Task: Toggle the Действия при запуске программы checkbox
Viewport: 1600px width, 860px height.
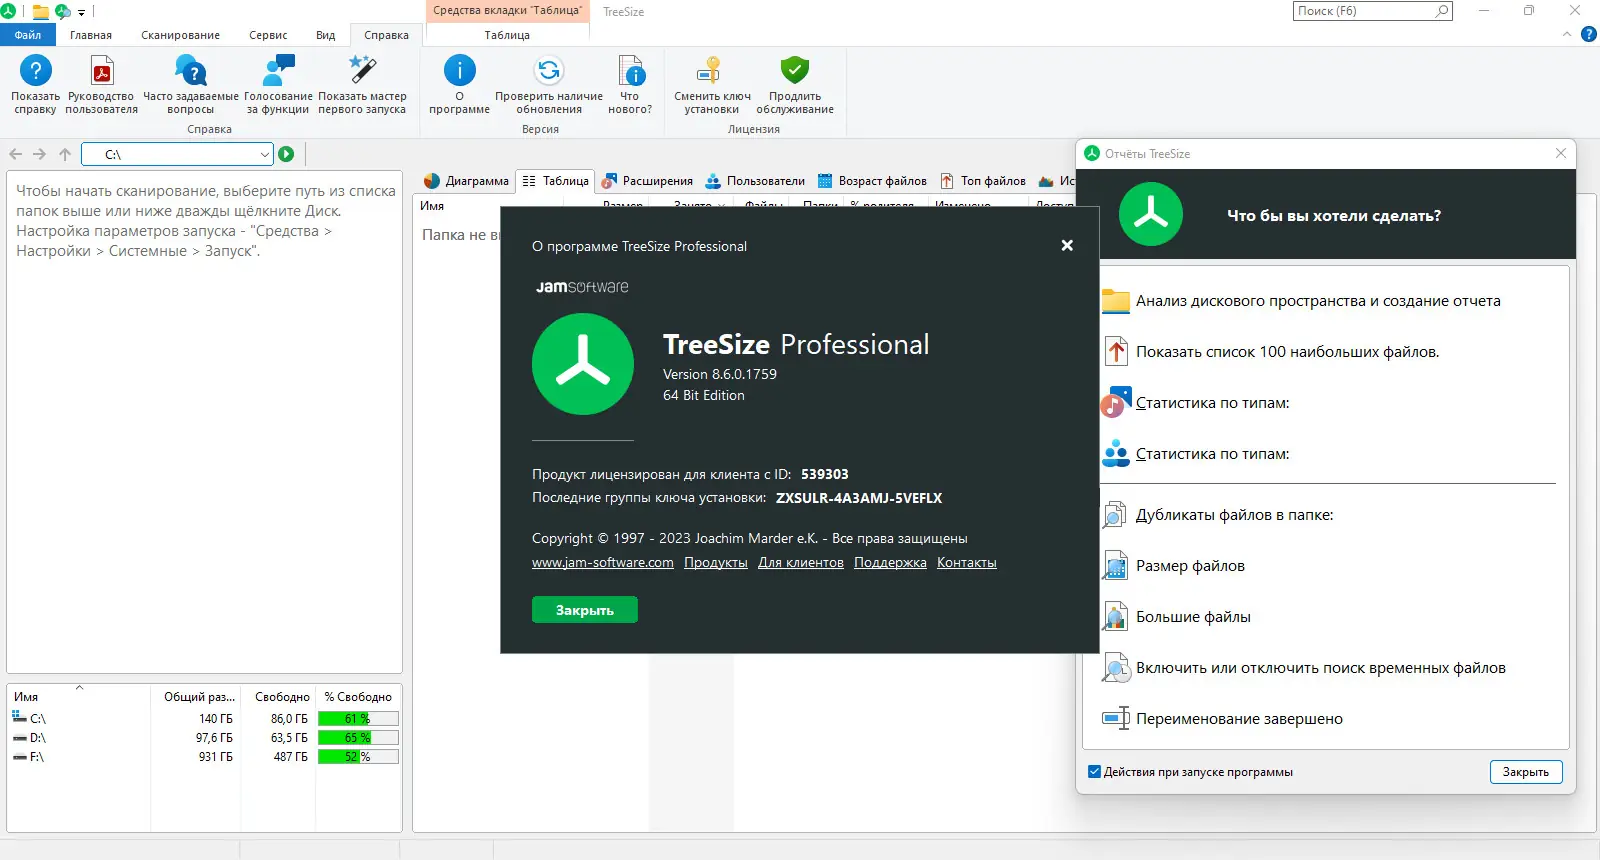Action: (1094, 772)
